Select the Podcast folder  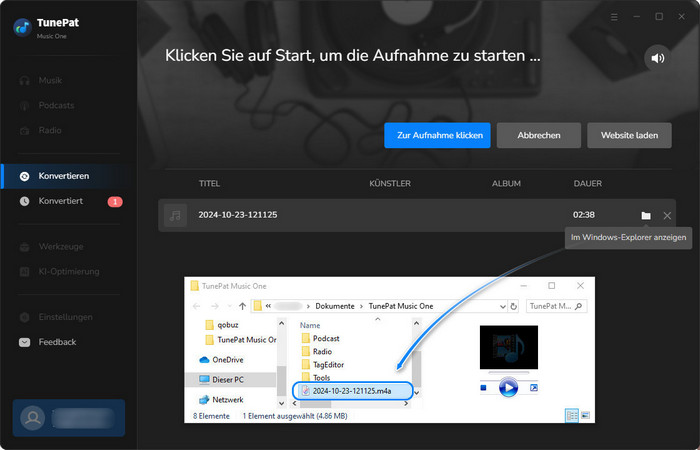point(321,338)
